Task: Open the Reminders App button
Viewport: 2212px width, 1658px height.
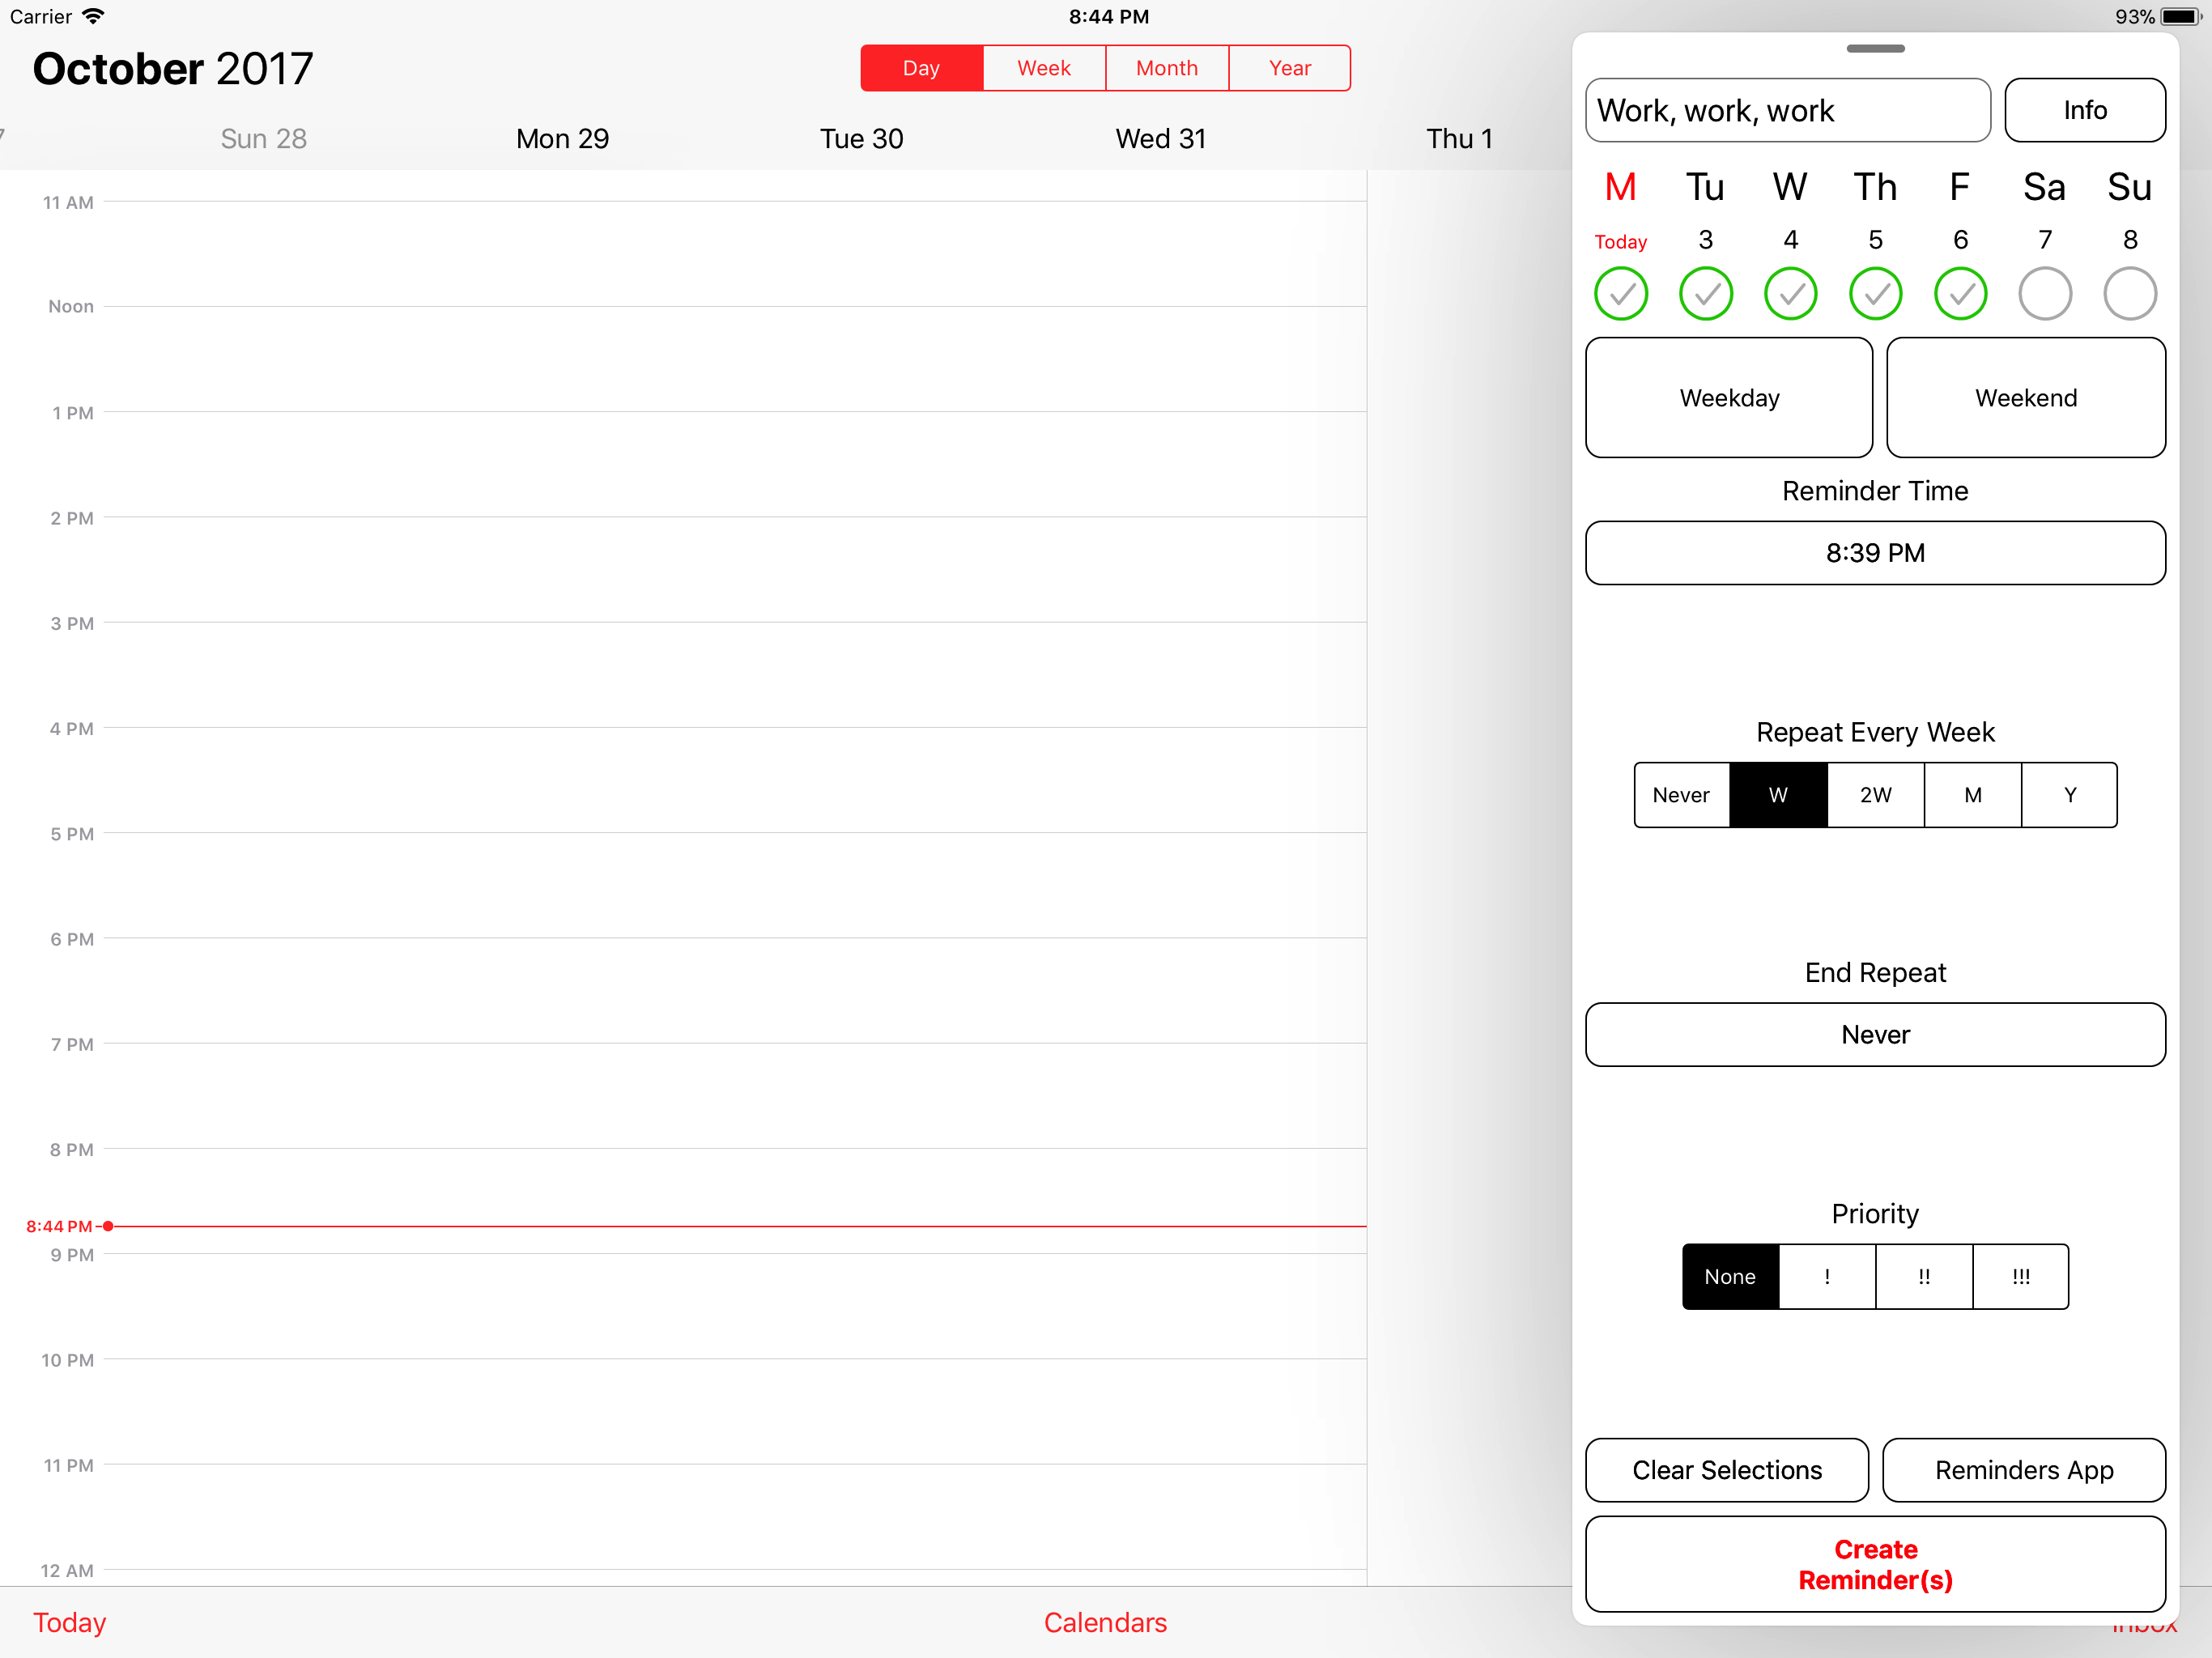Action: click(x=2024, y=1470)
